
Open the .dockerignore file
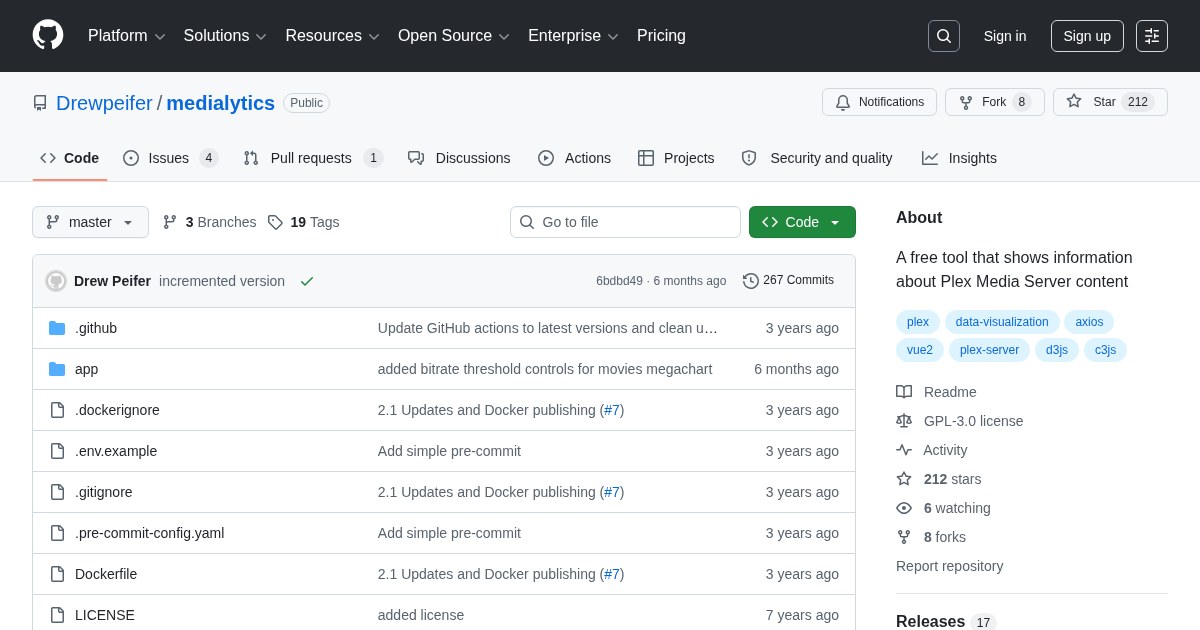(x=117, y=410)
